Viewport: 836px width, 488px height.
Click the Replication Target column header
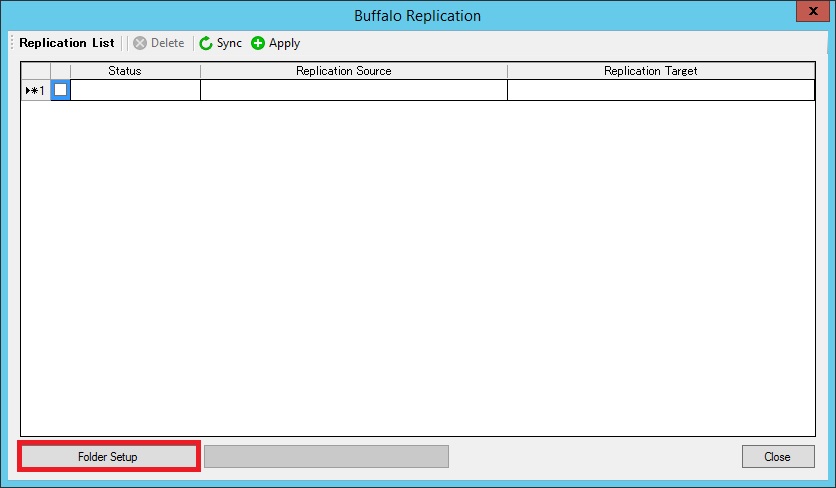[650, 71]
